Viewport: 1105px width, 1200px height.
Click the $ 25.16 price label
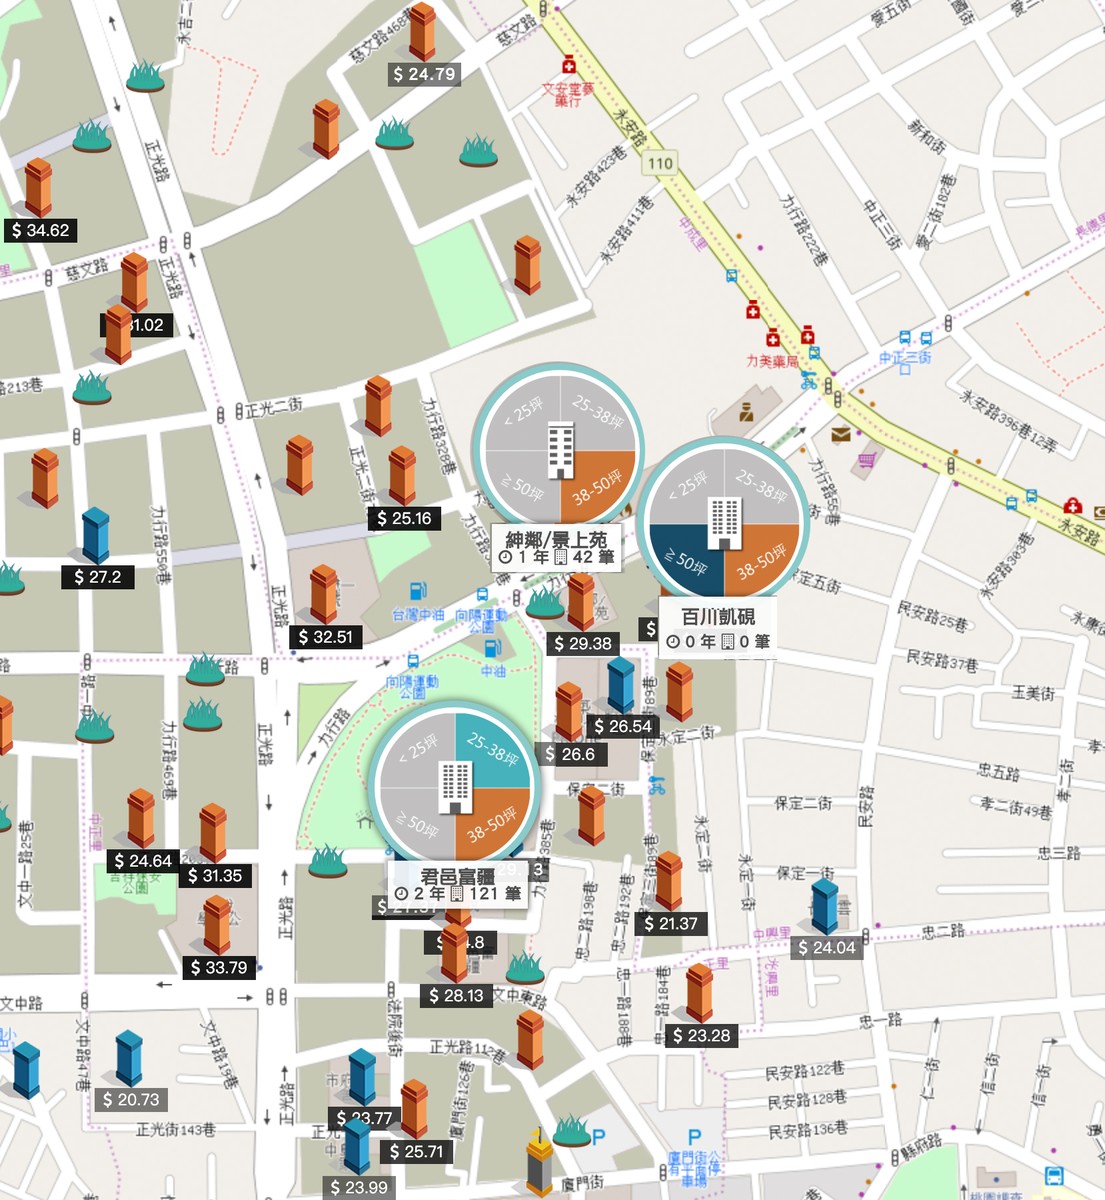click(x=404, y=518)
